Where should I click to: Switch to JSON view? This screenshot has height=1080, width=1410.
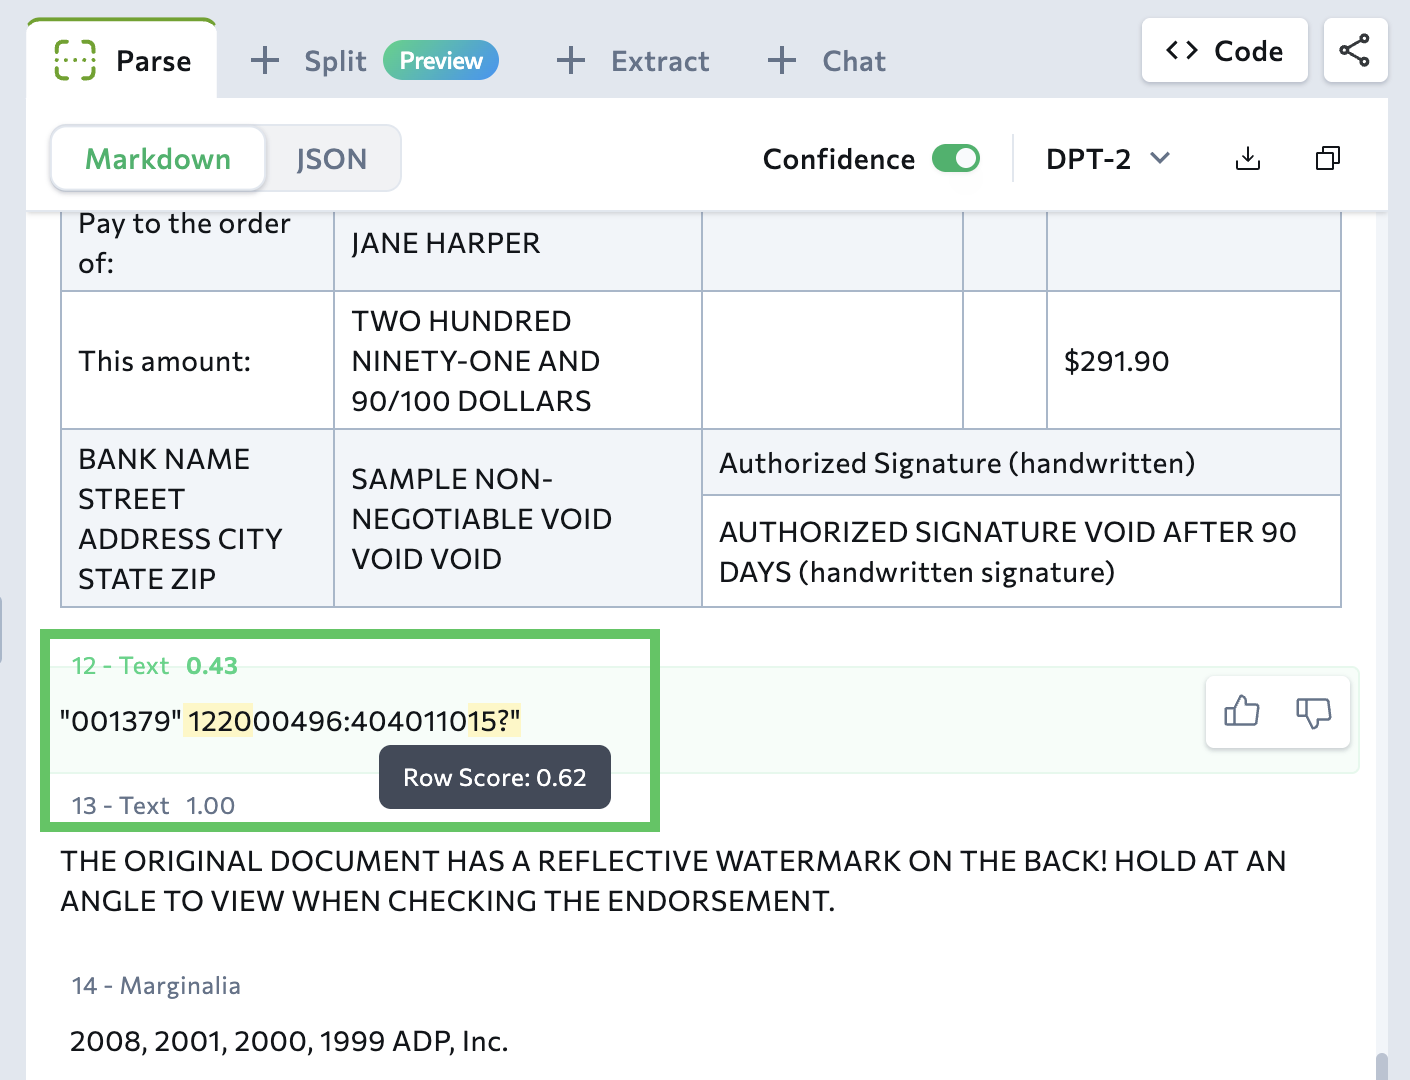click(x=332, y=158)
